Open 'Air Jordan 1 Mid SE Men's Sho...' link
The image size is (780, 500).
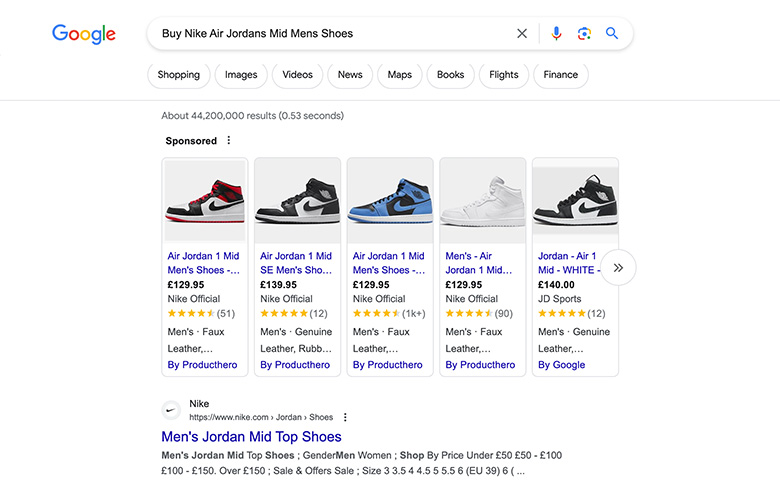(296, 263)
